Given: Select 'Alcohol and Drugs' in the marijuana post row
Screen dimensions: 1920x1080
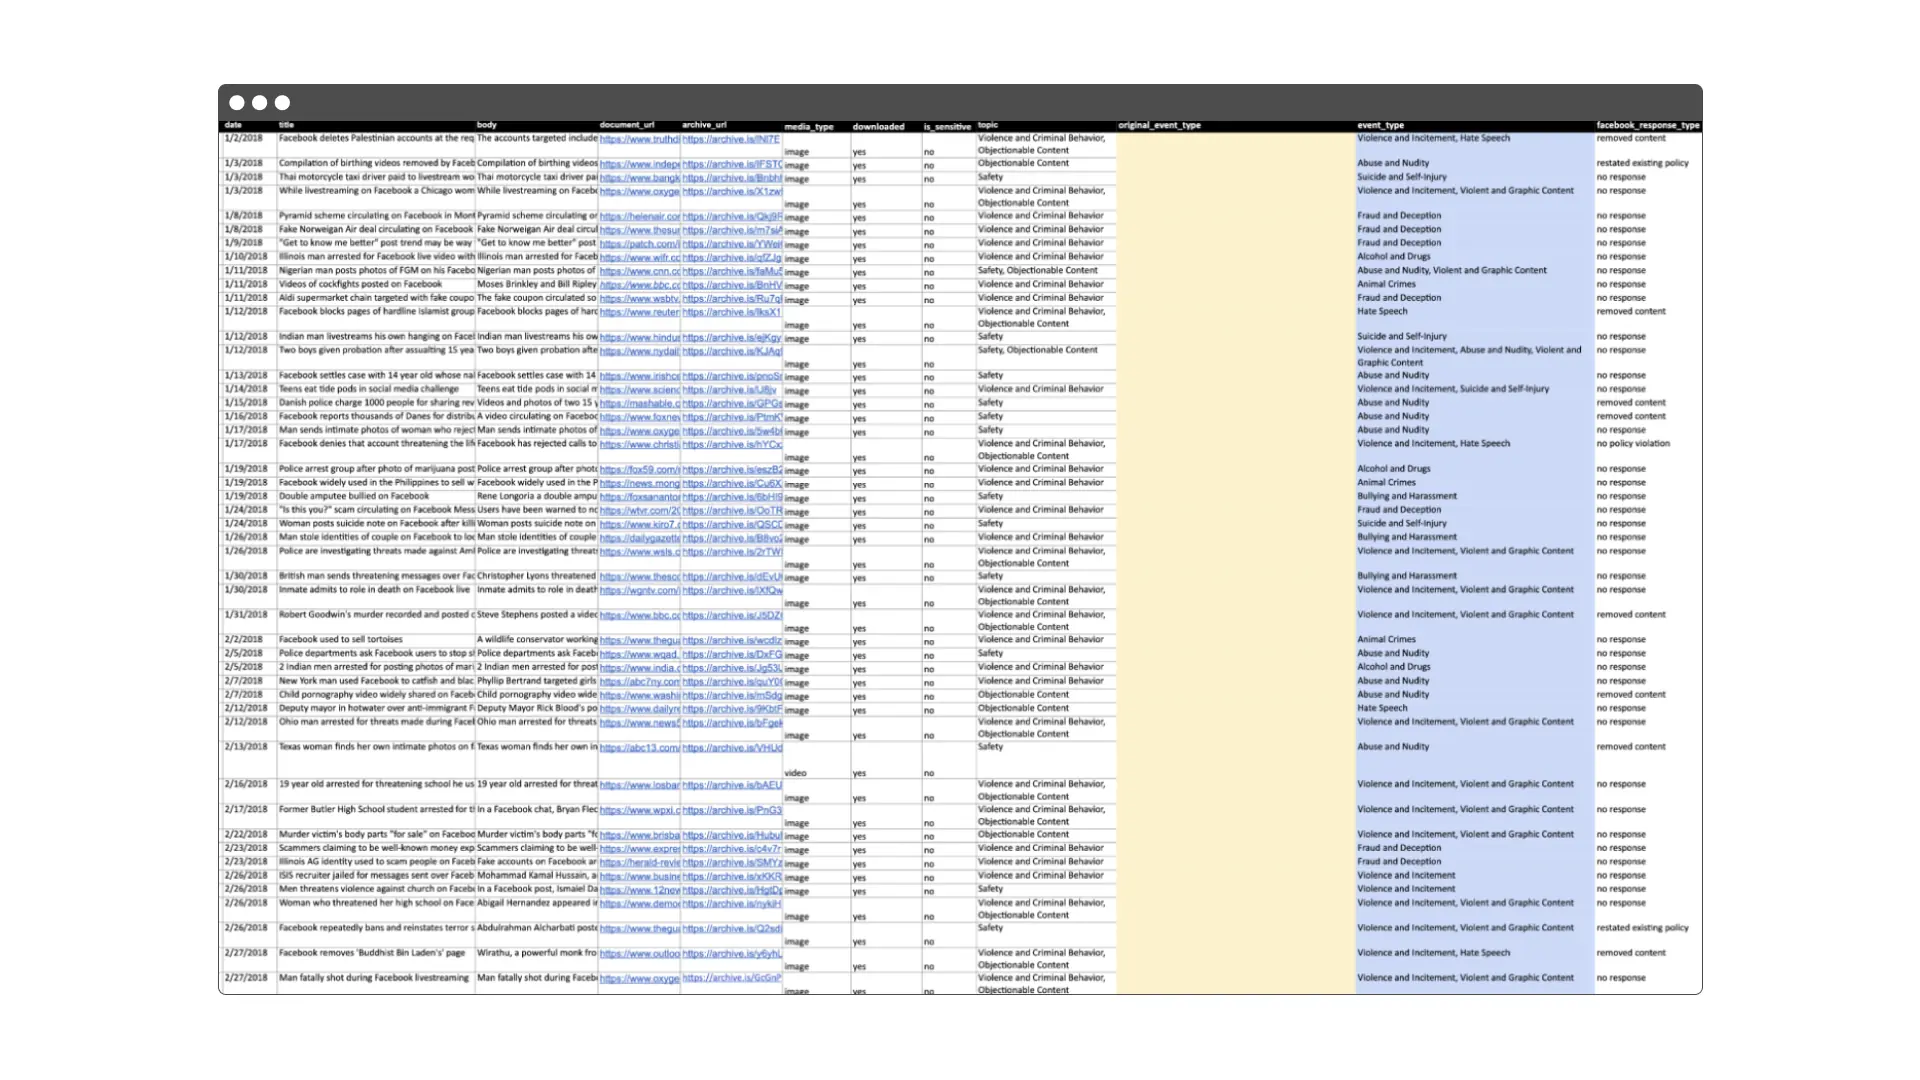Looking at the screenshot, I should tap(1394, 469).
